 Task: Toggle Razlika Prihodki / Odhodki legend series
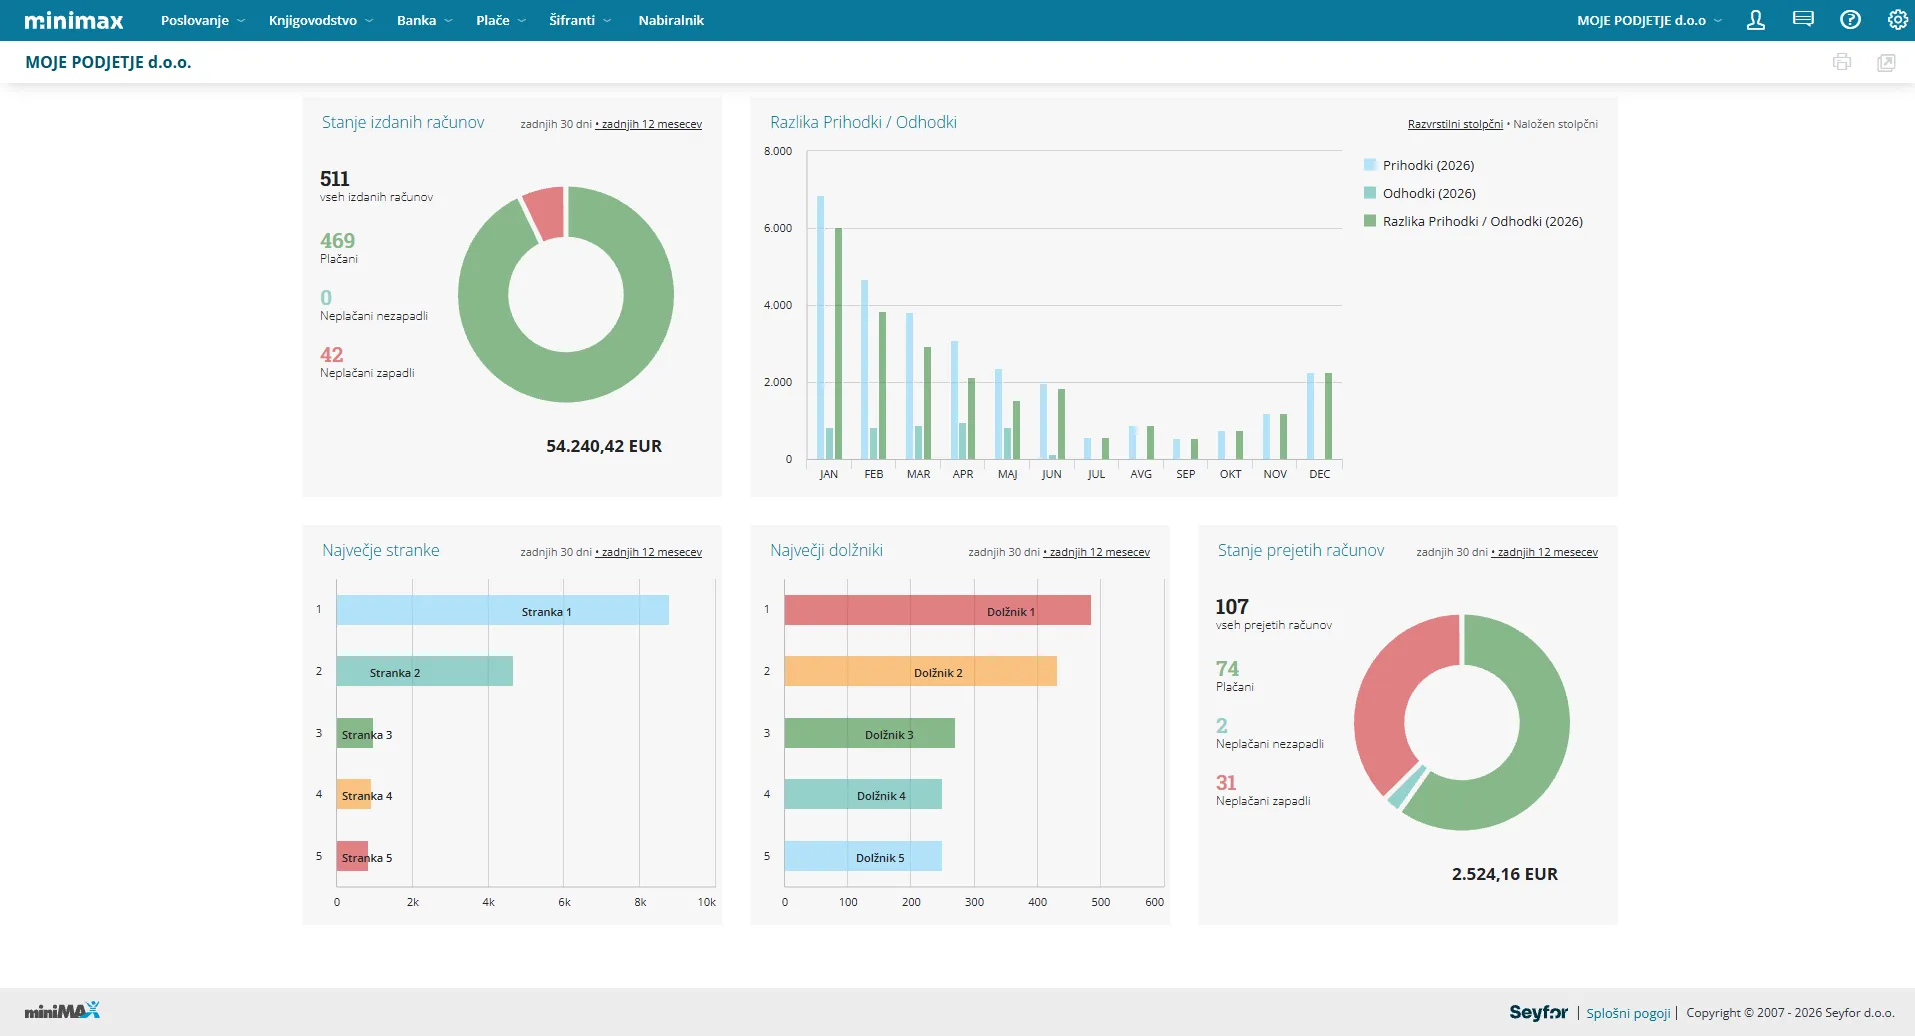point(1473,221)
